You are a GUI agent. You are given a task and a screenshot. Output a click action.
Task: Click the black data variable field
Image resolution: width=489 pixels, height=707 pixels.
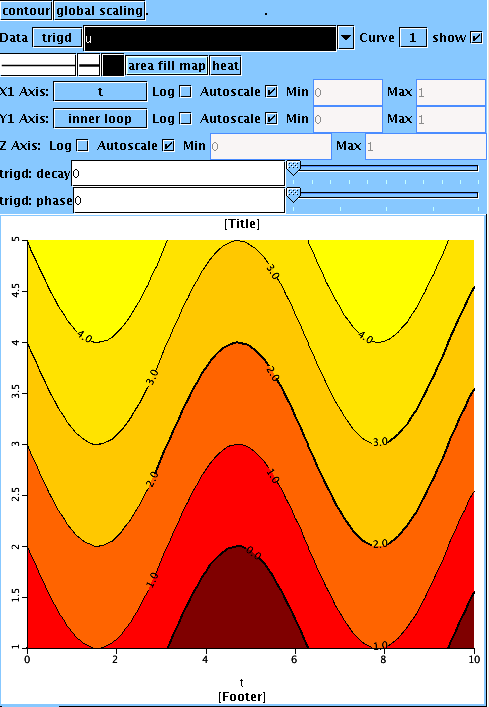pyautogui.click(x=210, y=38)
